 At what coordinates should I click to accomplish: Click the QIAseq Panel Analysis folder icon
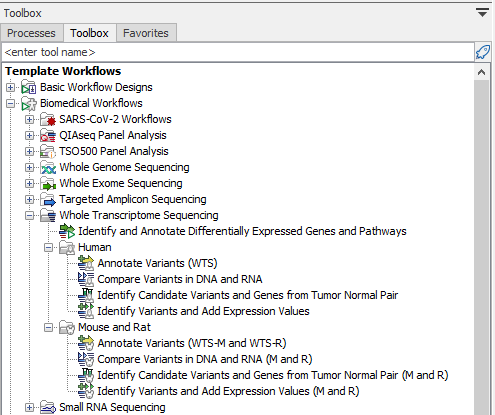(x=48, y=135)
